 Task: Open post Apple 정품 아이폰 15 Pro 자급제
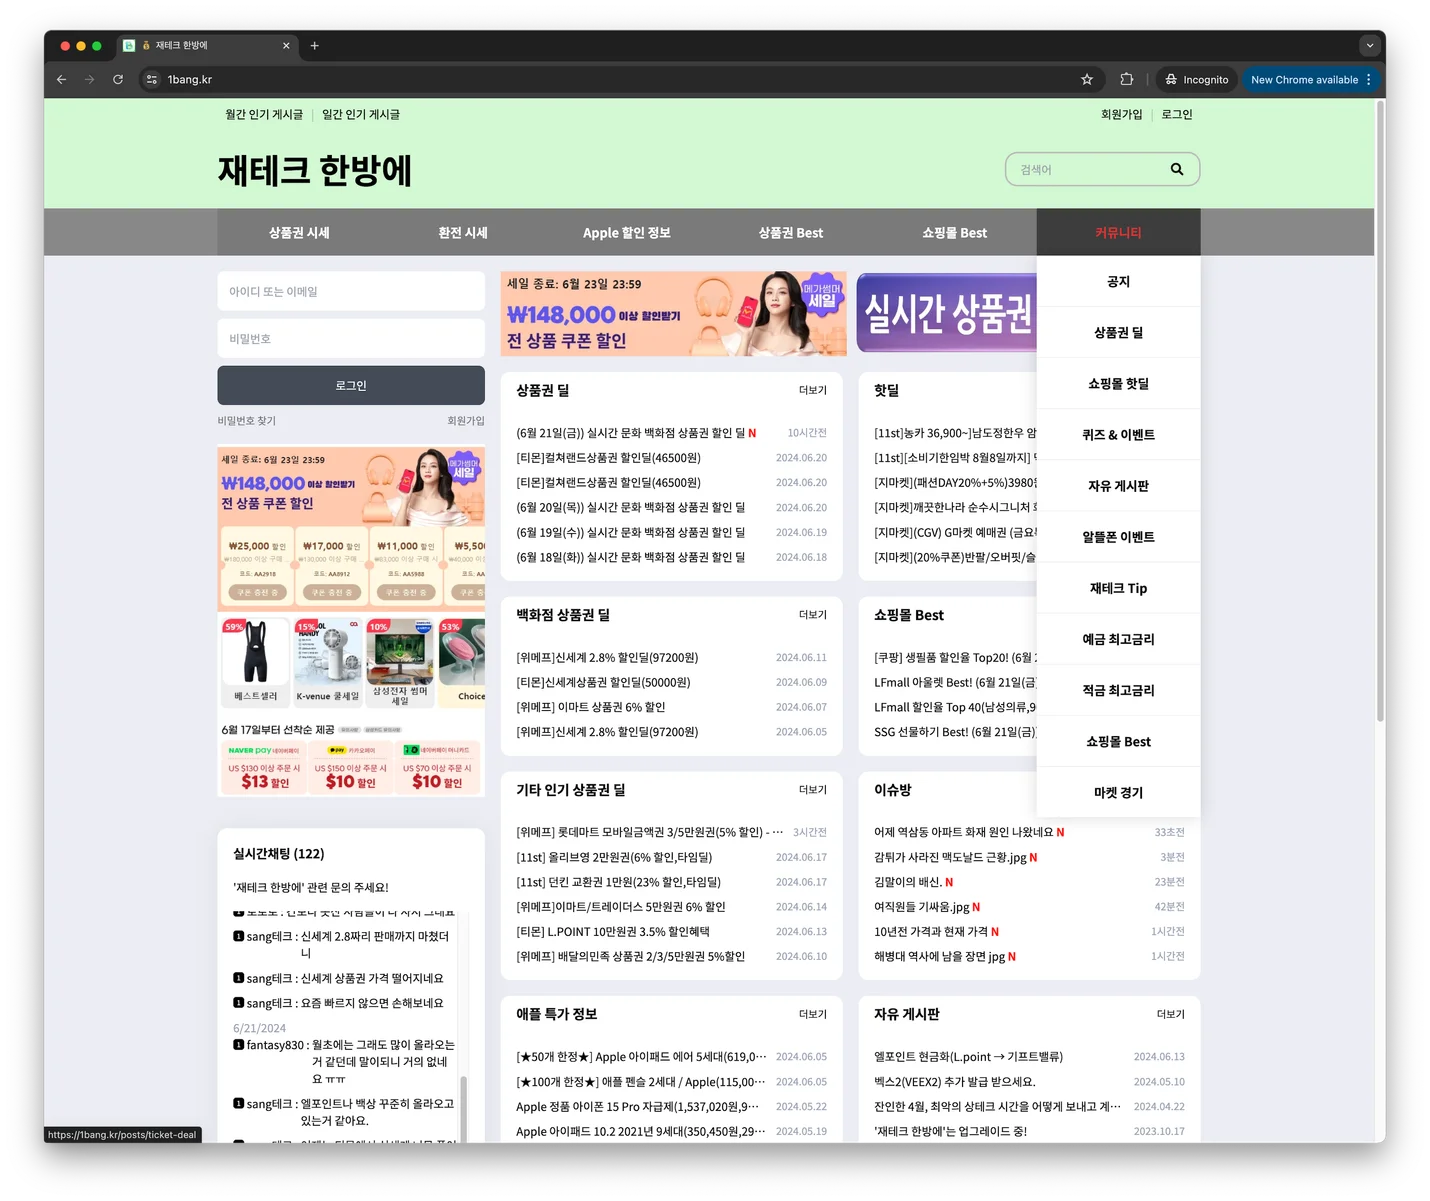pyautogui.click(x=637, y=1107)
